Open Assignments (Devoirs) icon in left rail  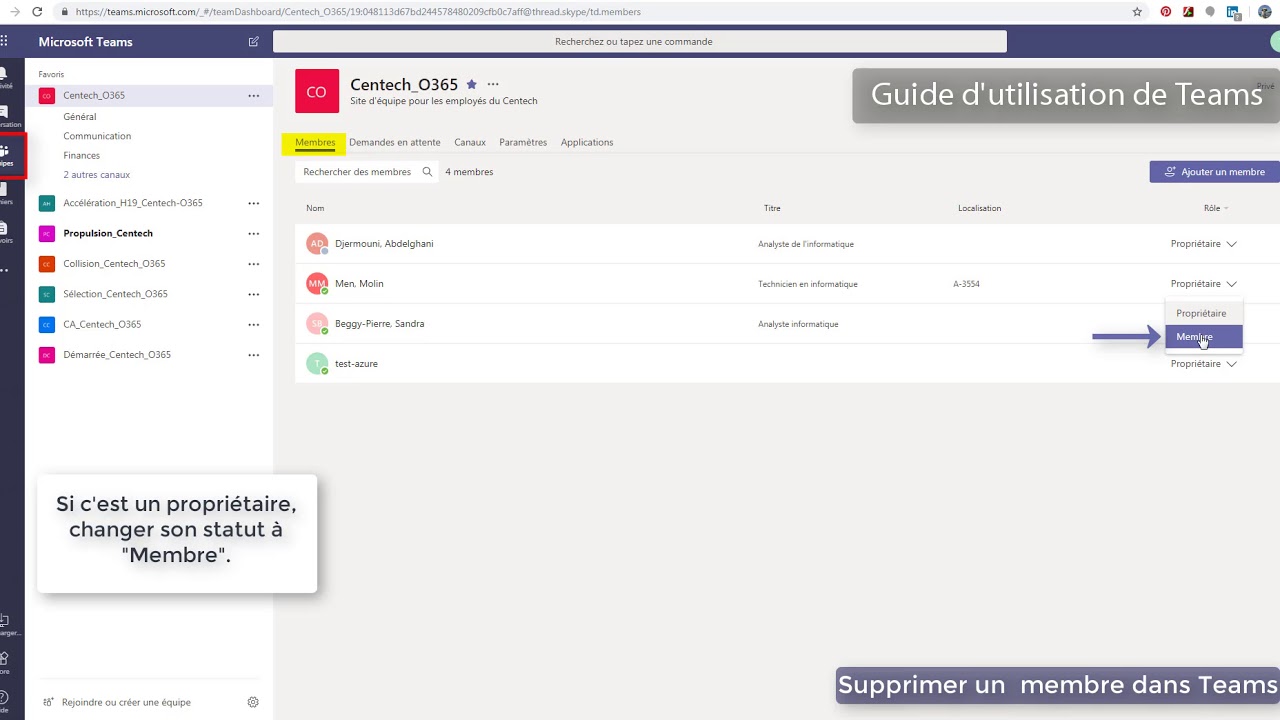point(5,232)
